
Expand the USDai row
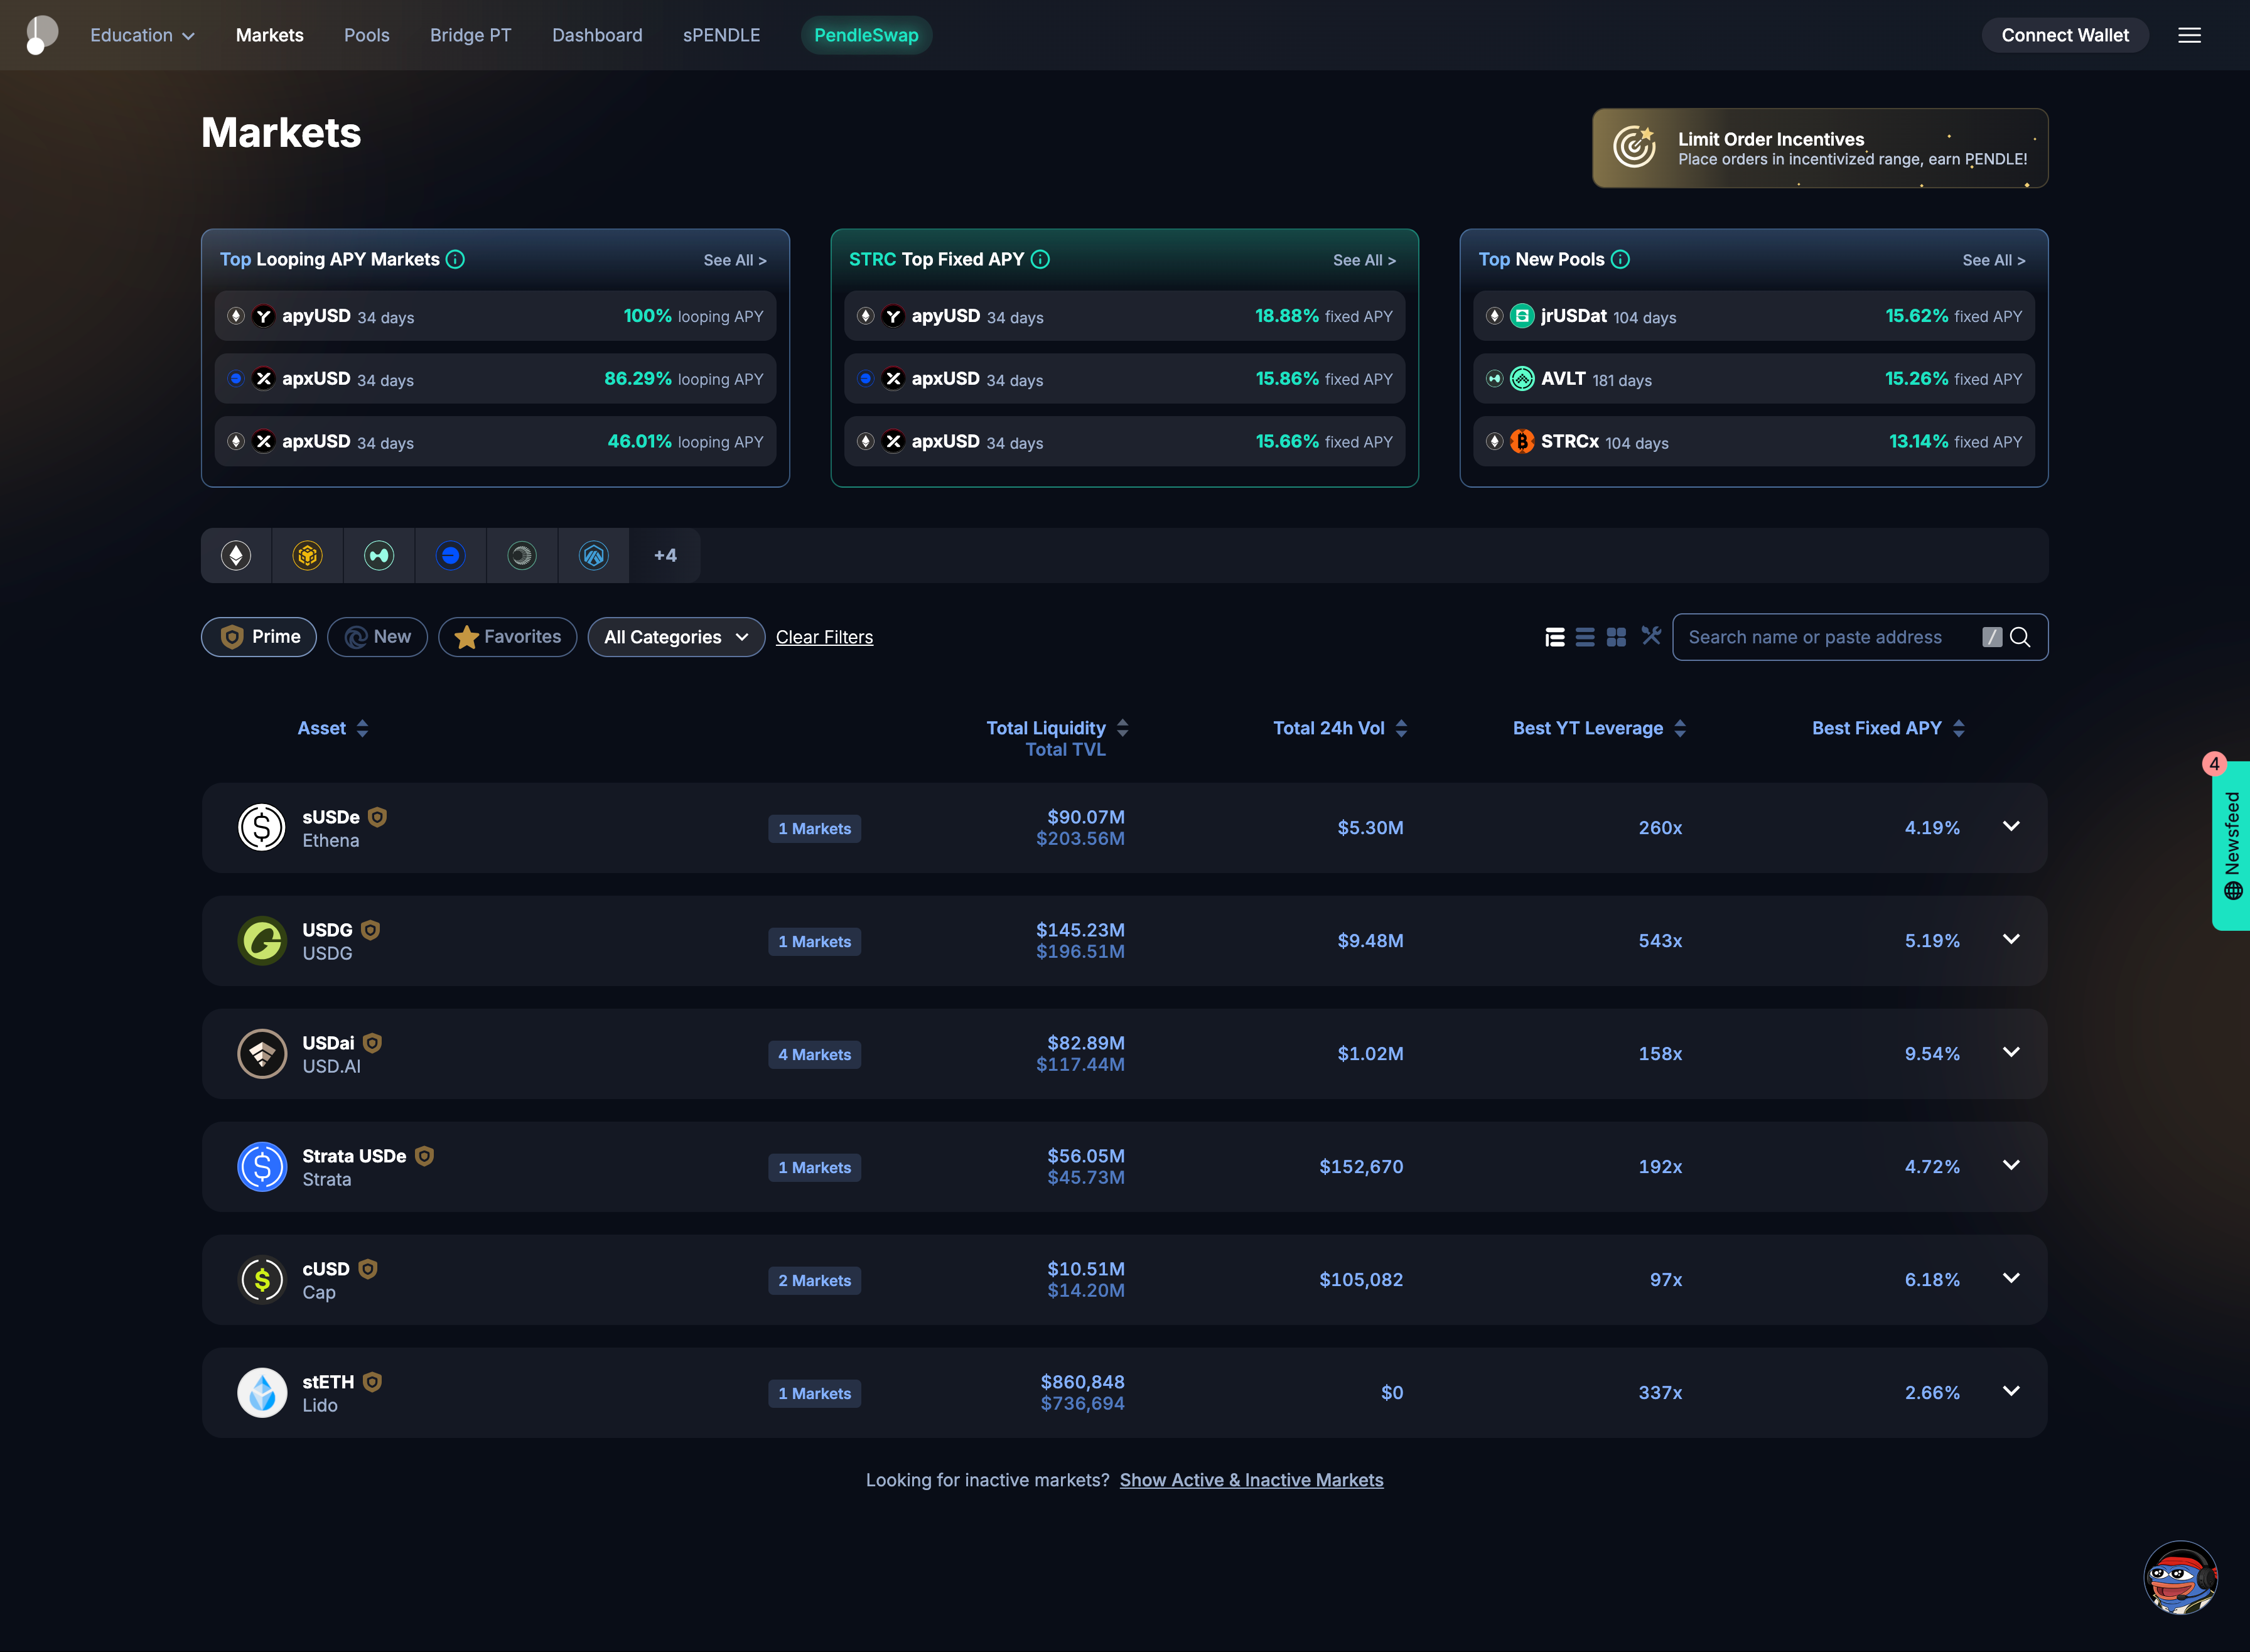pos(2011,1052)
